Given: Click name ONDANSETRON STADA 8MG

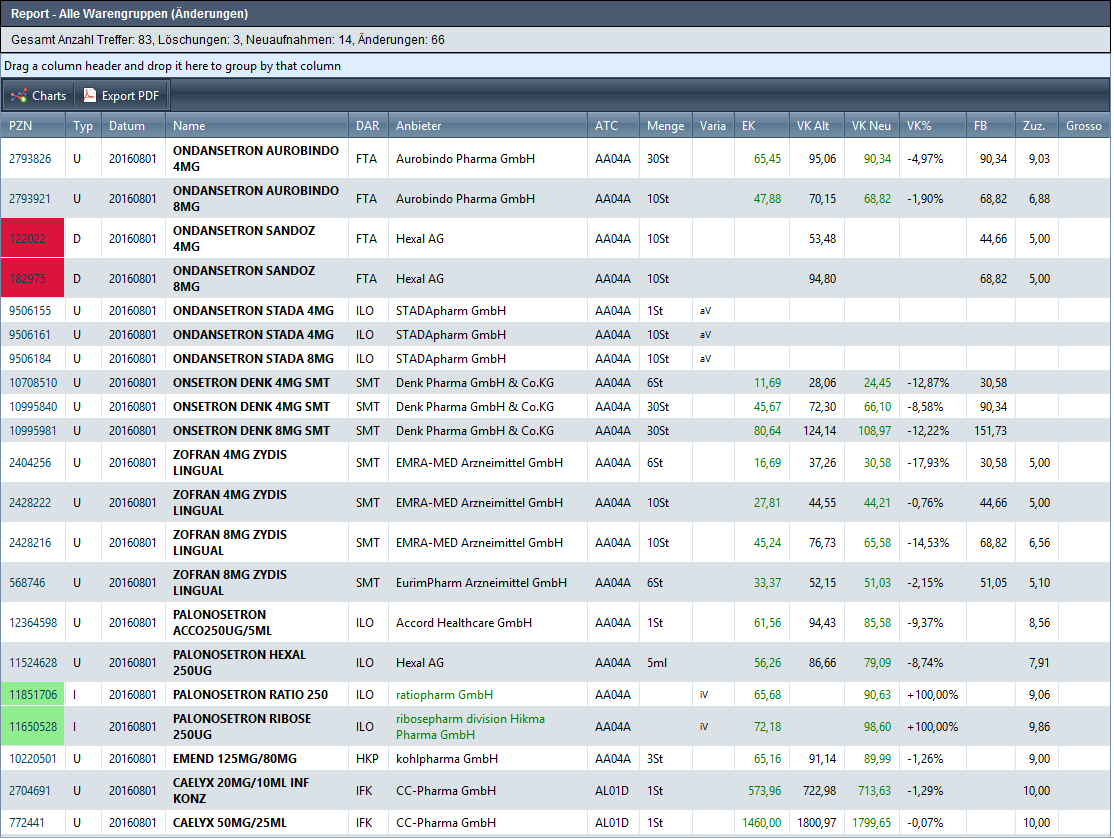Looking at the screenshot, I should coord(253,359).
